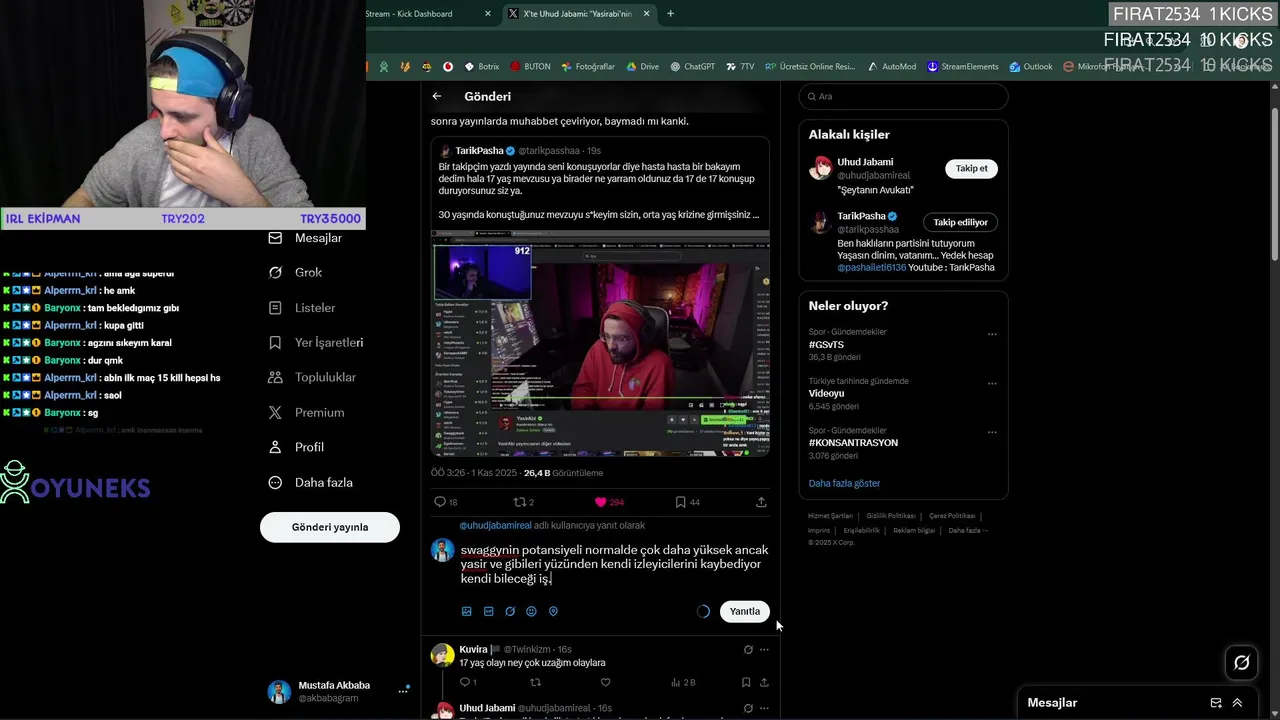Click the floating Grok button

pyautogui.click(x=1242, y=662)
